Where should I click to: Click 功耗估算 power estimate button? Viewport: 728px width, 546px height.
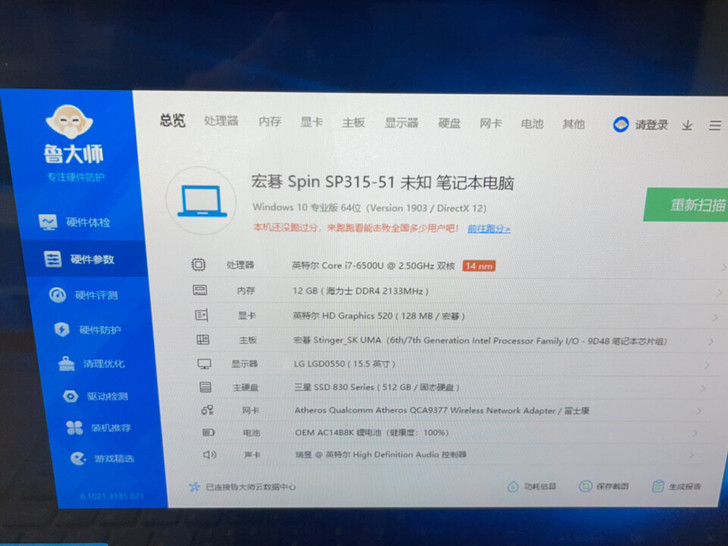point(532,486)
